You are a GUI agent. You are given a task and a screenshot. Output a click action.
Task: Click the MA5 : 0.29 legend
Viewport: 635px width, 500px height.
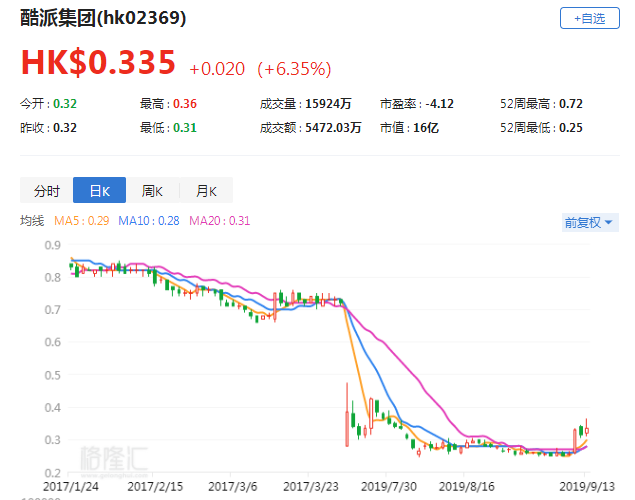[x=82, y=221]
